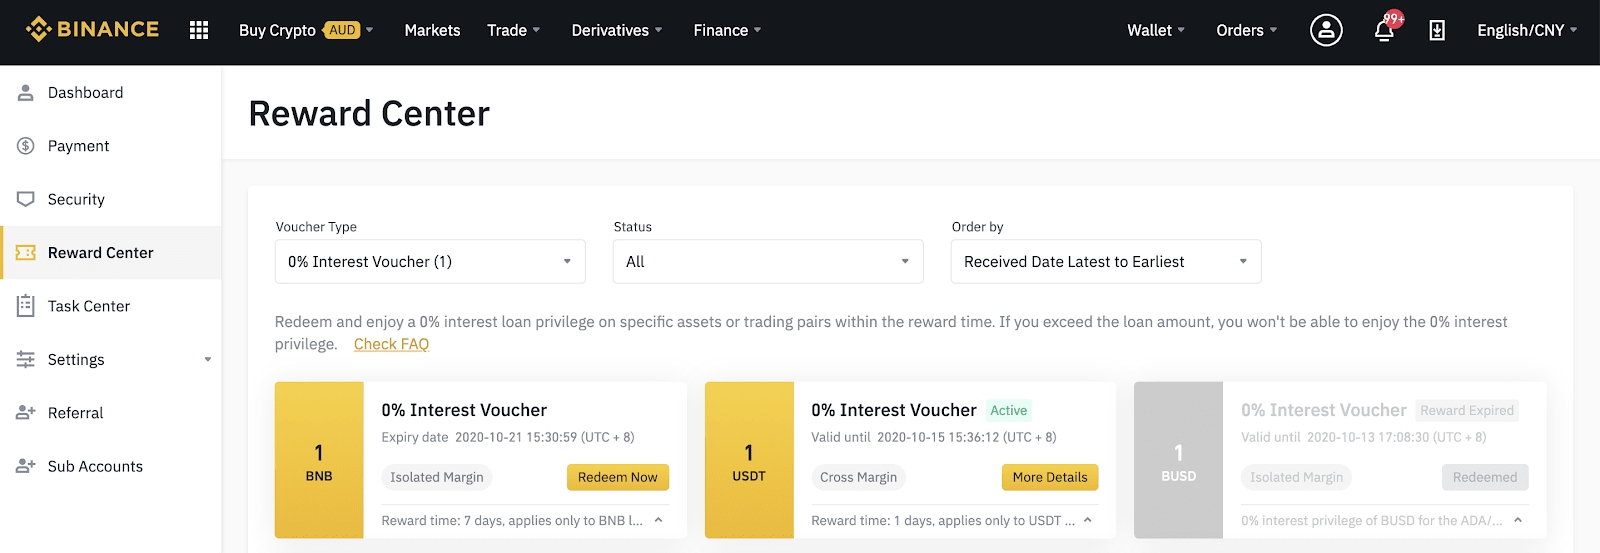
Task: Click More Details on the USDT voucher
Action: [1049, 477]
